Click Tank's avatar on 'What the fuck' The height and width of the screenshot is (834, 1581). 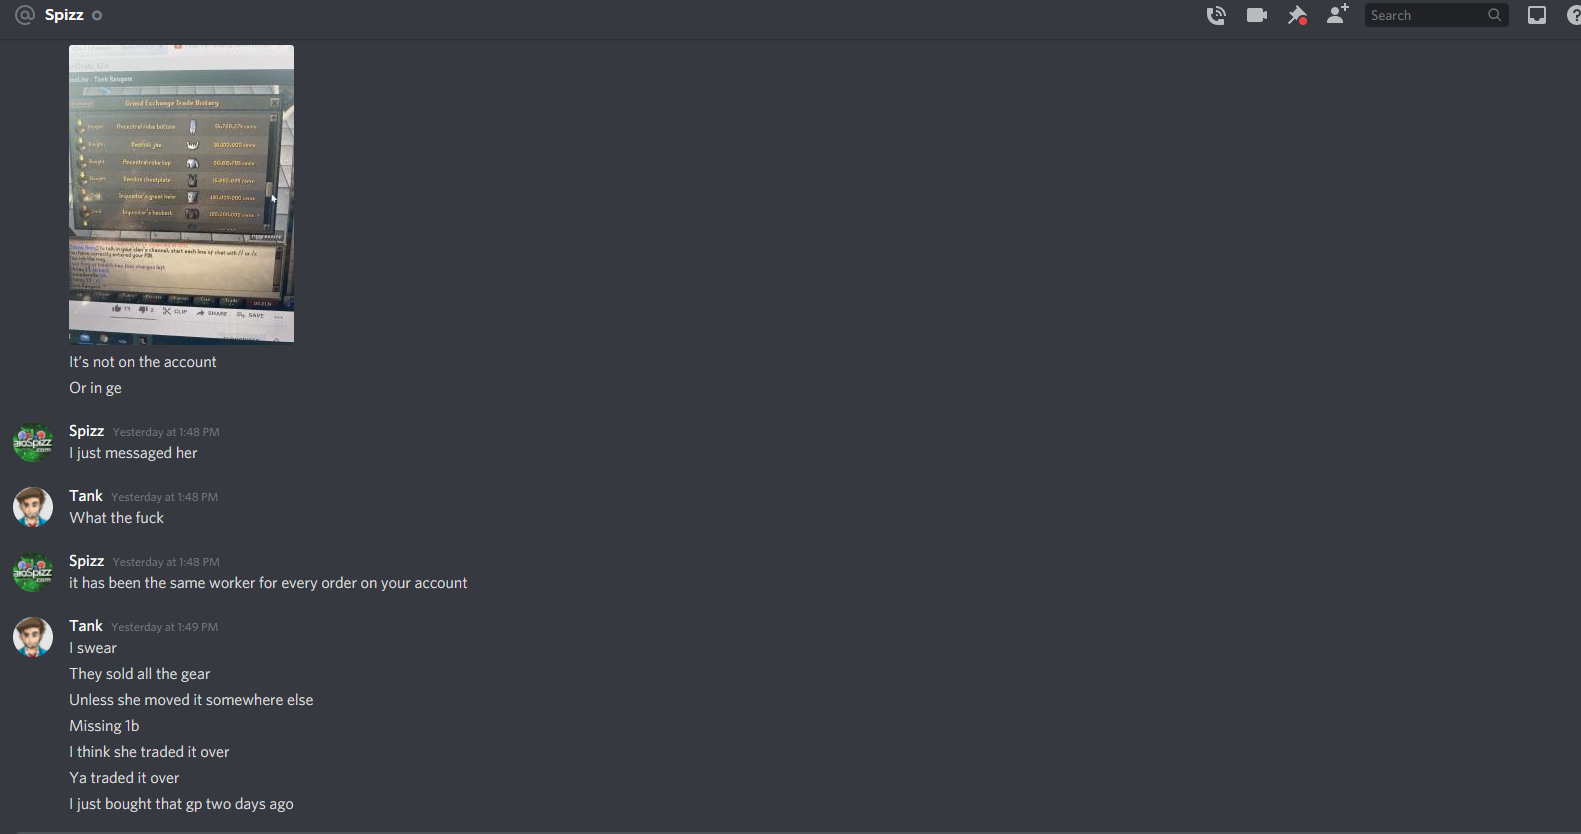tap(32, 507)
